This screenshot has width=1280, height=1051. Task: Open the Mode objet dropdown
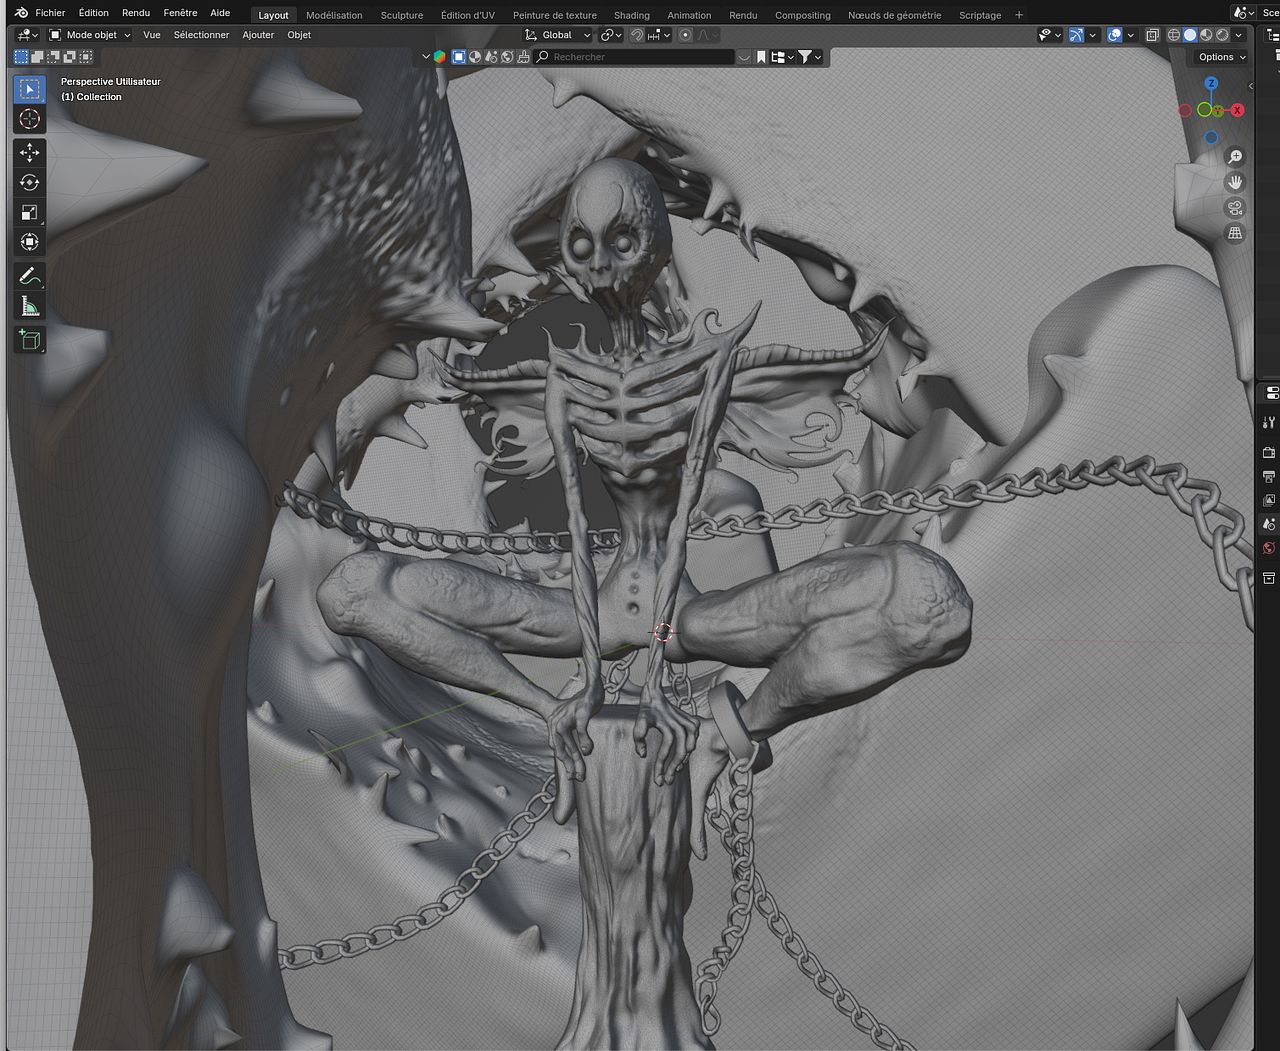pyautogui.click(x=91, y=35)
